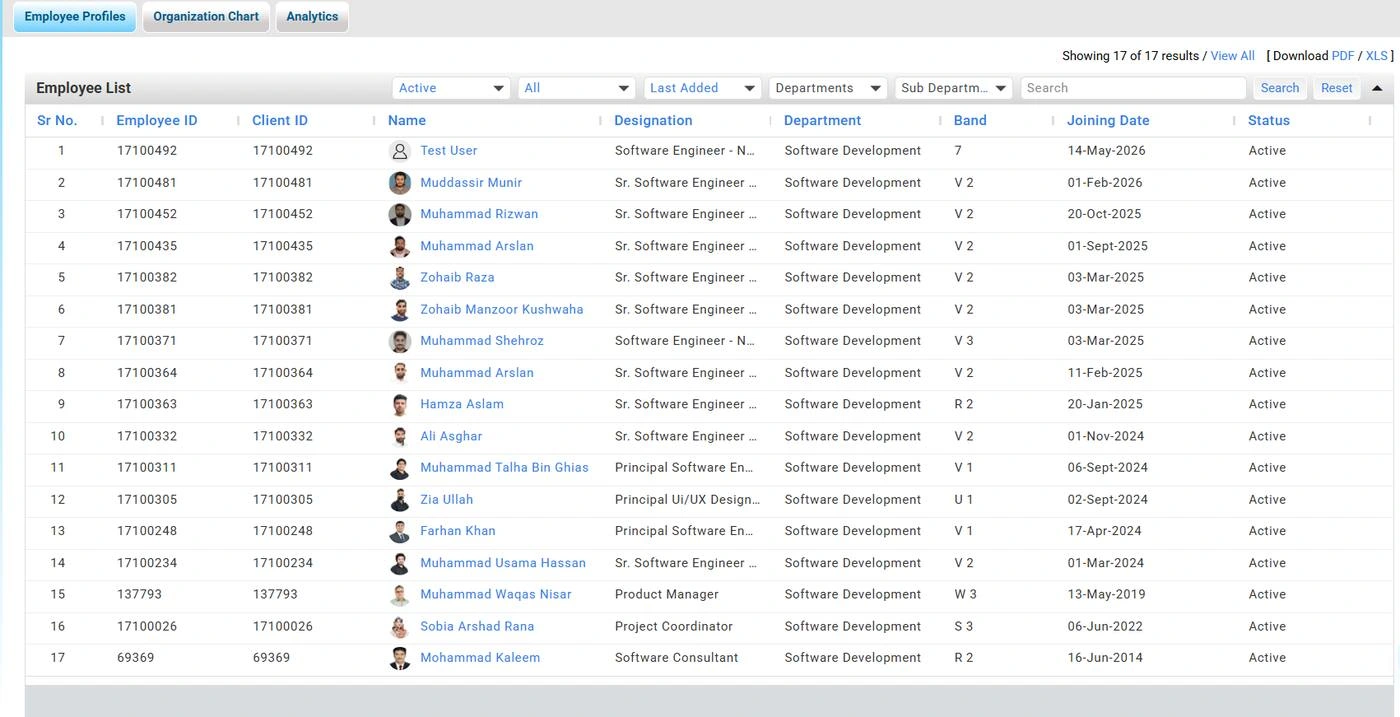Image resolution: width=1400 pixels, height=717 pixels.
Task: Switch to Analytics tab
Action: point(312,16)
